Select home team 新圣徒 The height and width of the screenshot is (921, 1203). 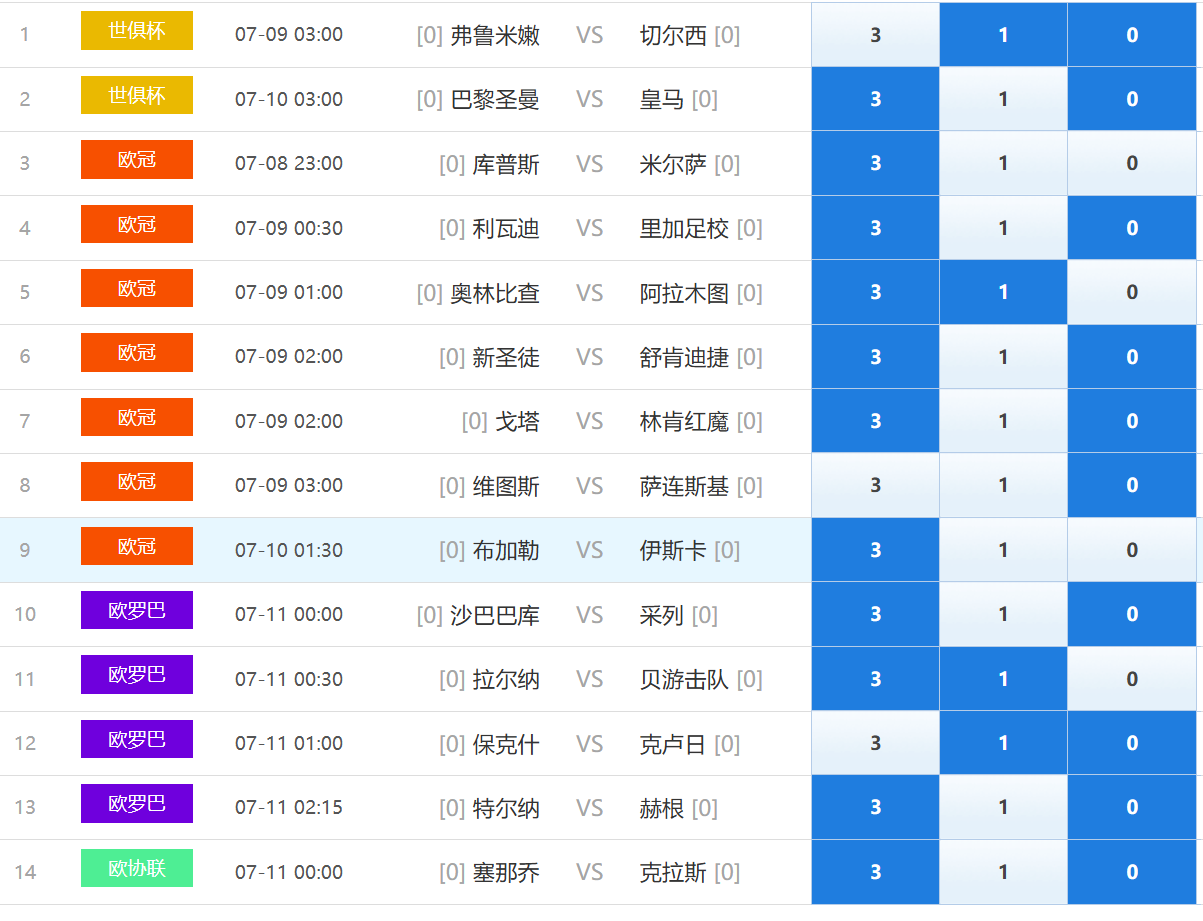[x=506, y=357]
